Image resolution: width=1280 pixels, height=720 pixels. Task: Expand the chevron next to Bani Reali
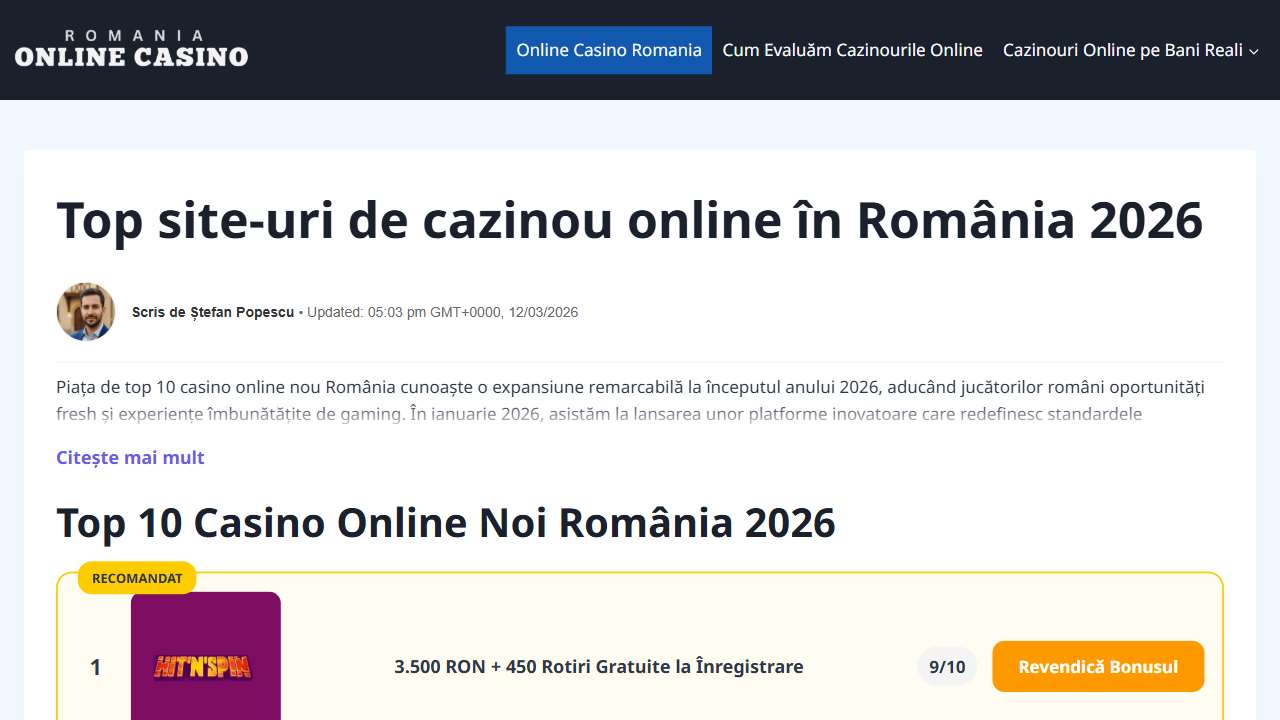coord(1254,51)
